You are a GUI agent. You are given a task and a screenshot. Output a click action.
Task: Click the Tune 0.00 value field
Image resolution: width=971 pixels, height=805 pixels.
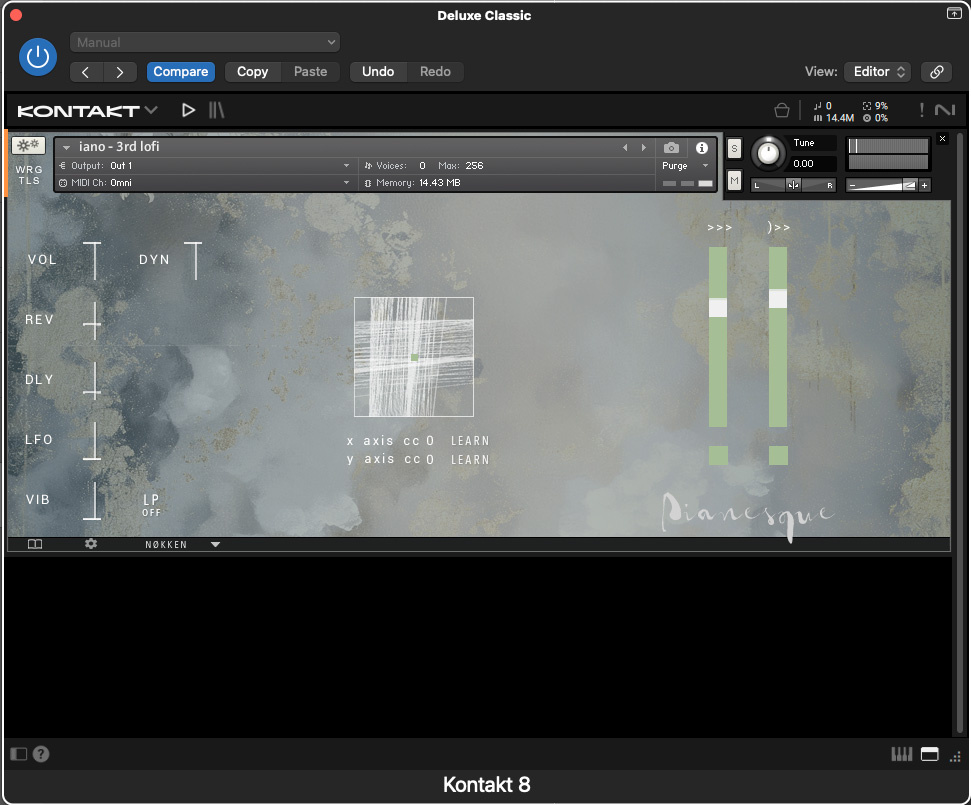(812, 163)
